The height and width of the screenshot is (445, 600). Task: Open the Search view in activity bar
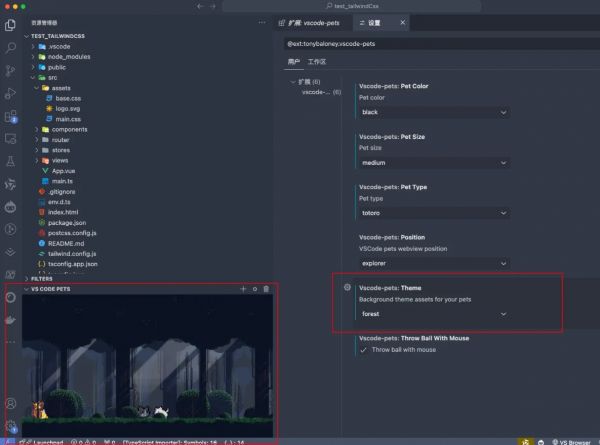11,47
